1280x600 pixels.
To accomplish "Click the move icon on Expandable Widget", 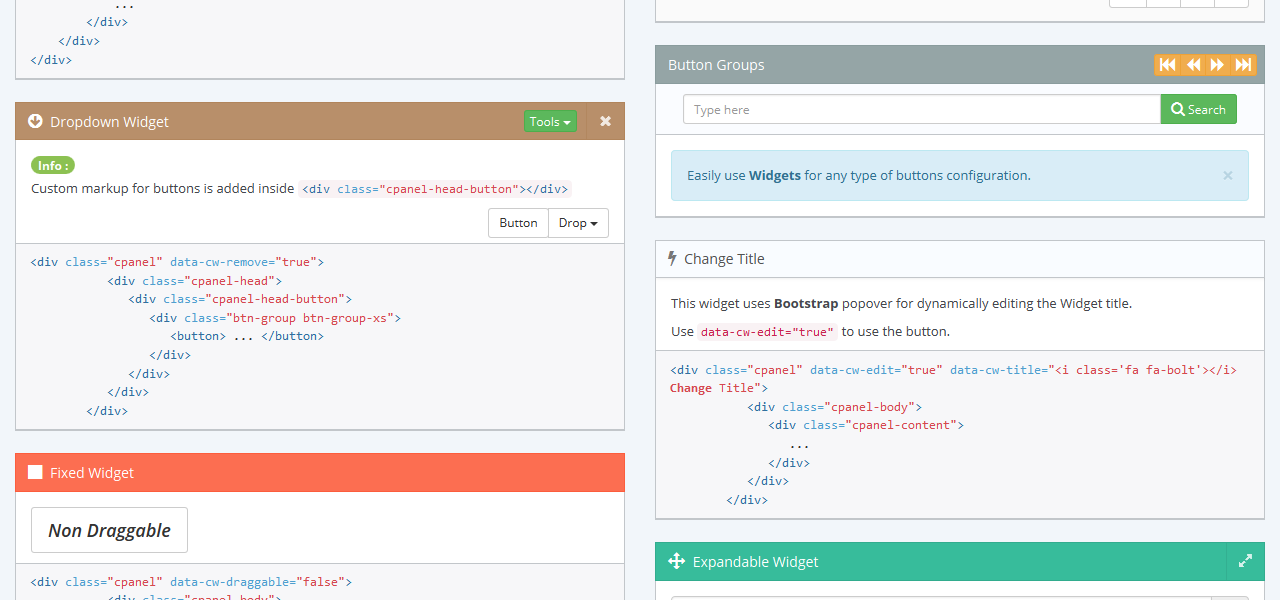I will click(x=676, y=561).
